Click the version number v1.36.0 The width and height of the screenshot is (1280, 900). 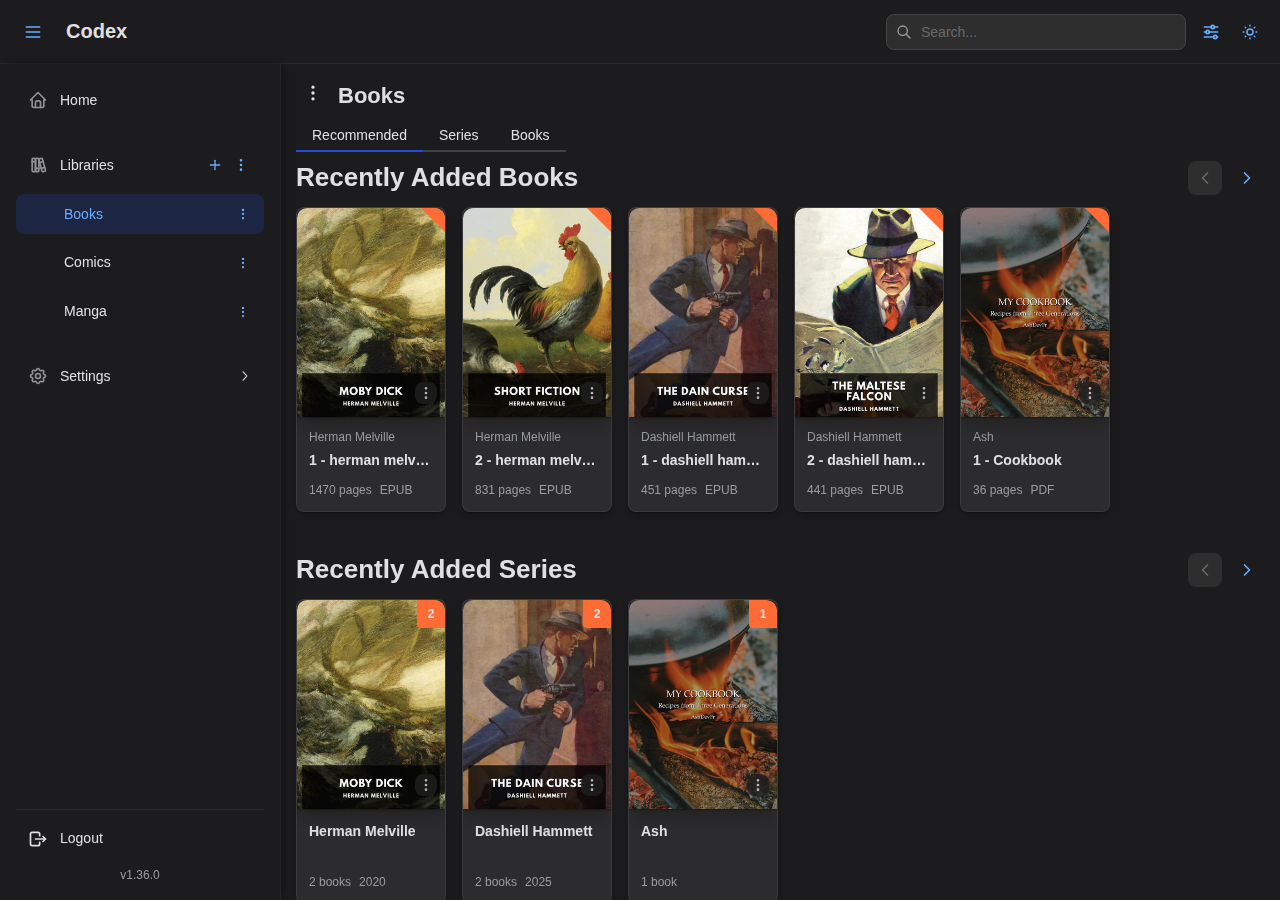(x=140, y=875)
